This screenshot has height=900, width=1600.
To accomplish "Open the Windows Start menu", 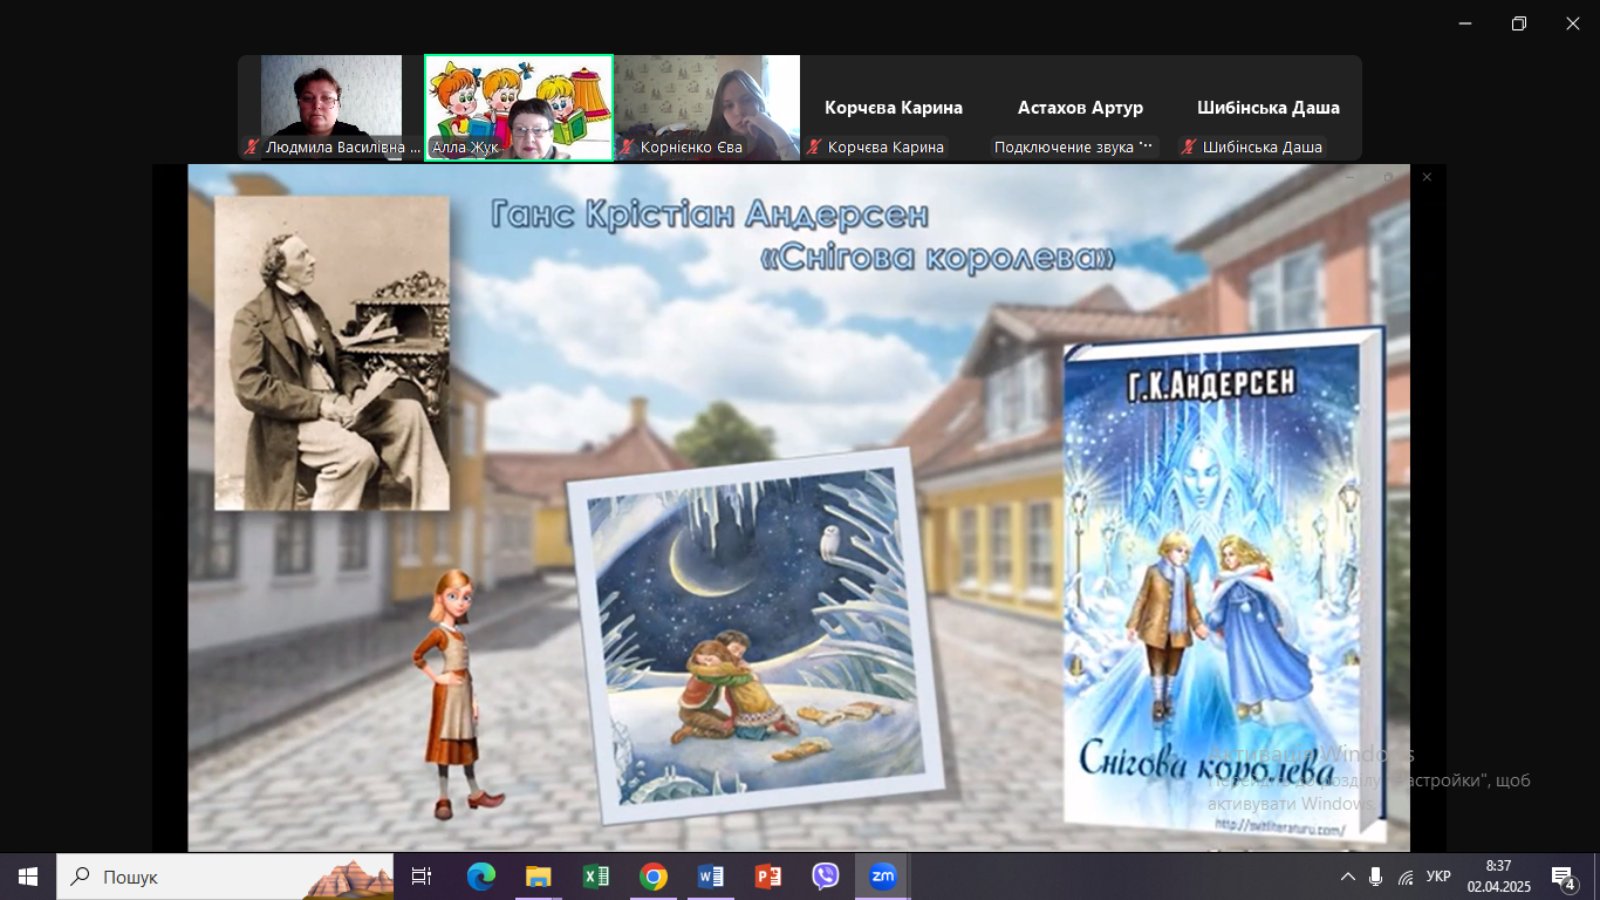I will pyautogui.click(x=28, y=877).
